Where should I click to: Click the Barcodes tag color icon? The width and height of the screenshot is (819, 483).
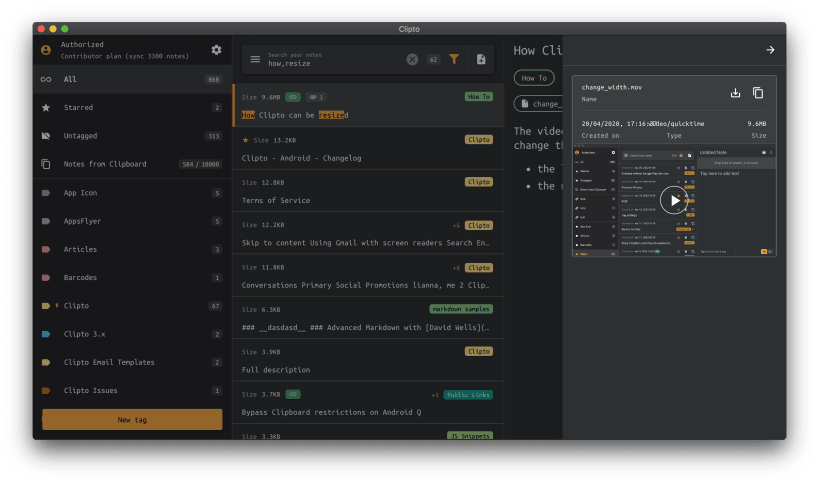point(46,278)
